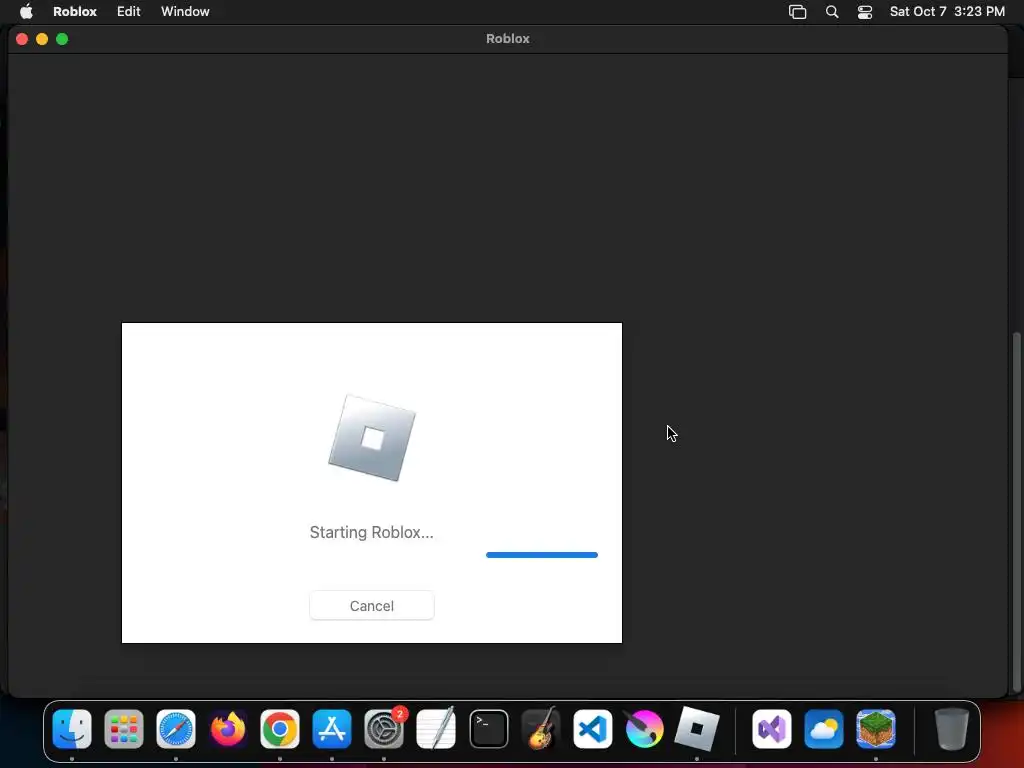Open the colorful paintbrush app in the dock

pos(644,729)
